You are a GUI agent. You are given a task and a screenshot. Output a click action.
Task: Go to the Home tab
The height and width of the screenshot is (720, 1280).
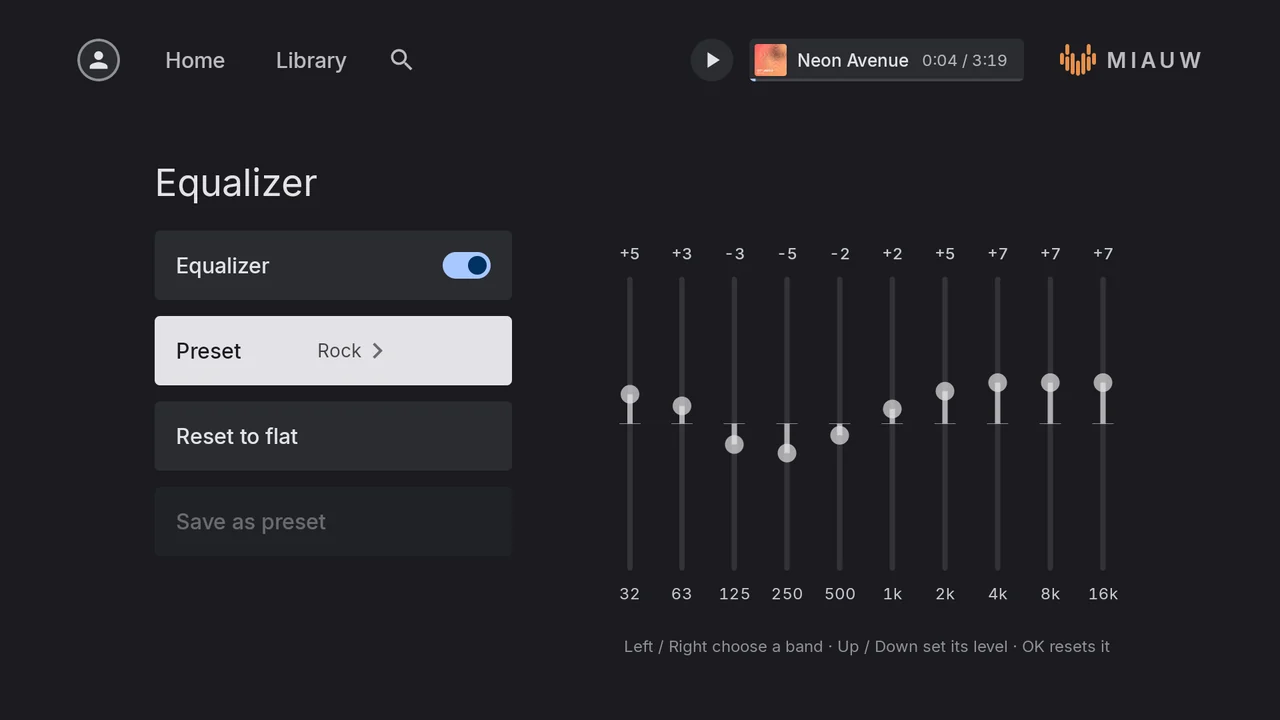195,60
